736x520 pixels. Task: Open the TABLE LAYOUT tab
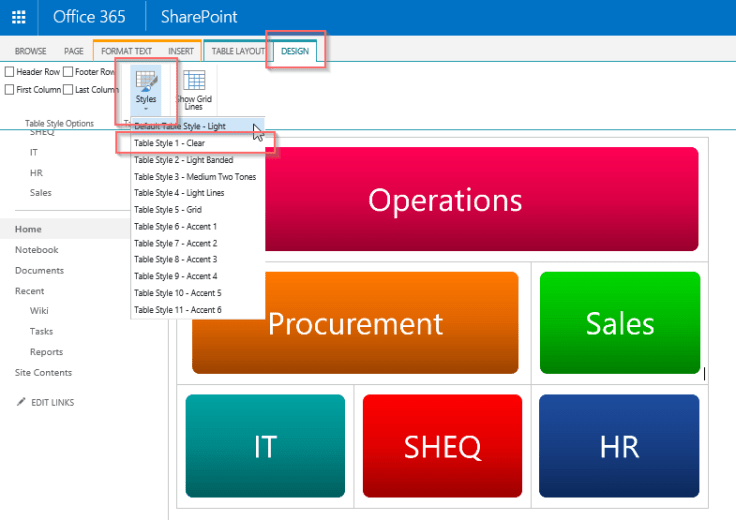tap(238, 51)
